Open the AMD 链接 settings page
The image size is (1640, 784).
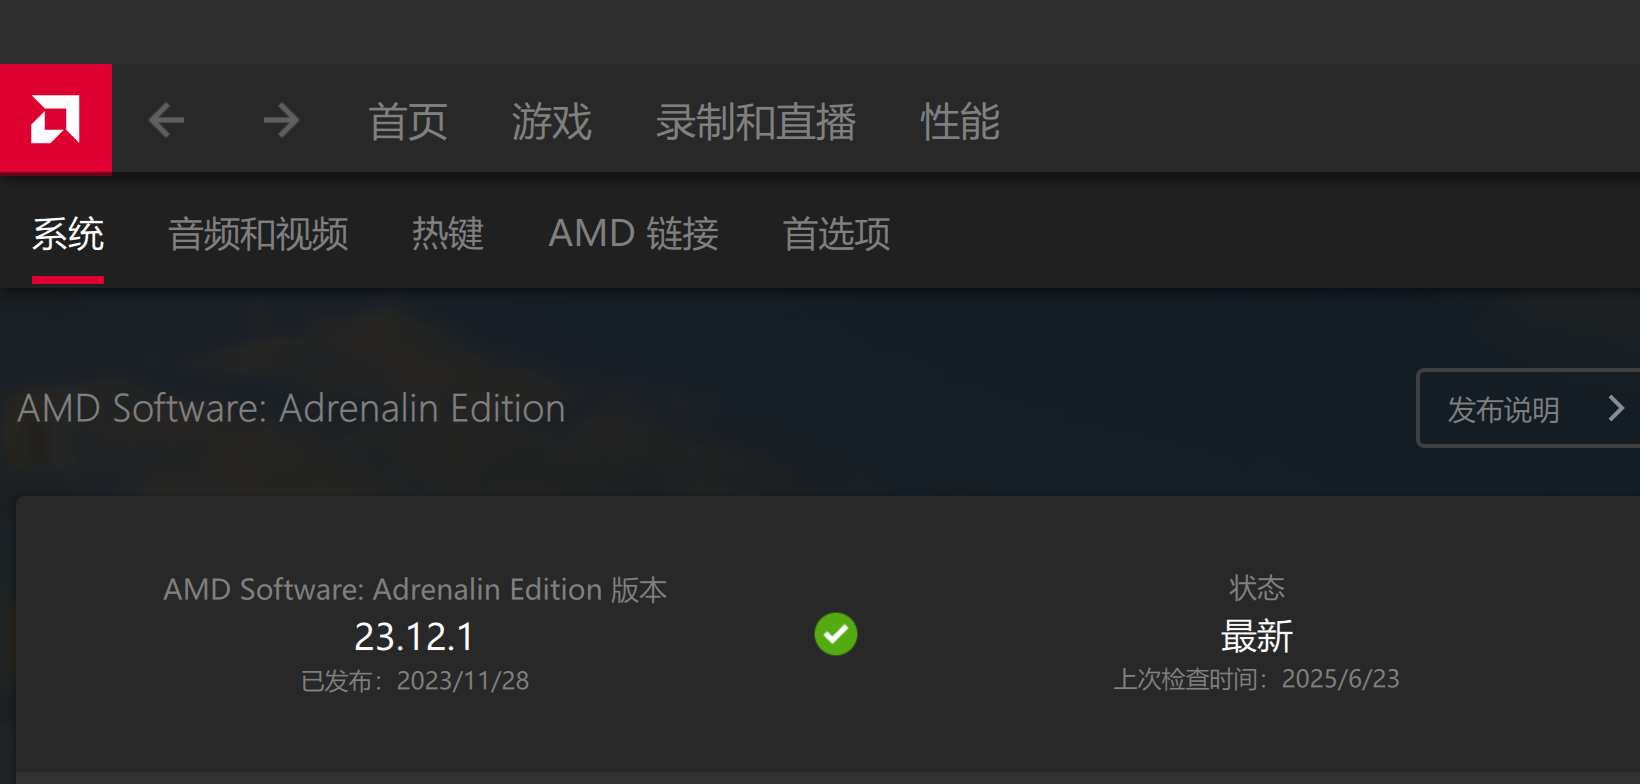click(633, 234)
